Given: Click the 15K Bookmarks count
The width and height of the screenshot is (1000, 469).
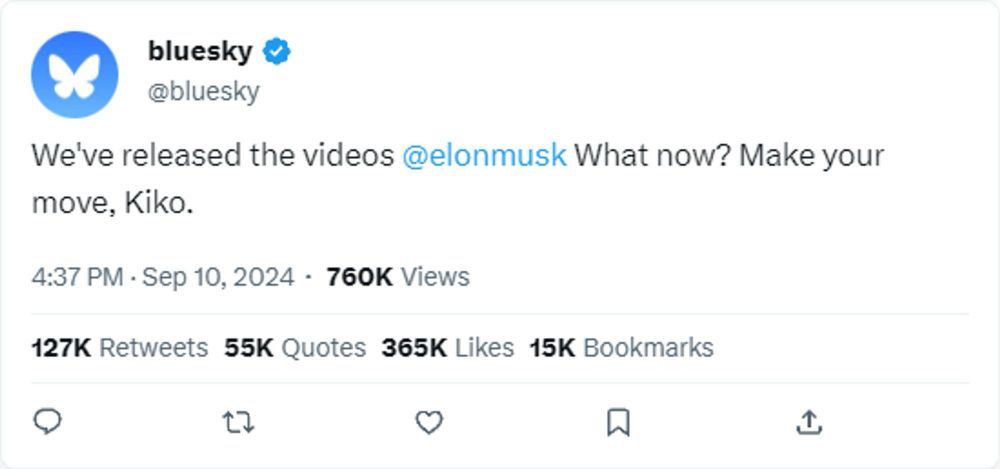Looking at the screenshot, I should pyautogui.click(x=621, y=348).
